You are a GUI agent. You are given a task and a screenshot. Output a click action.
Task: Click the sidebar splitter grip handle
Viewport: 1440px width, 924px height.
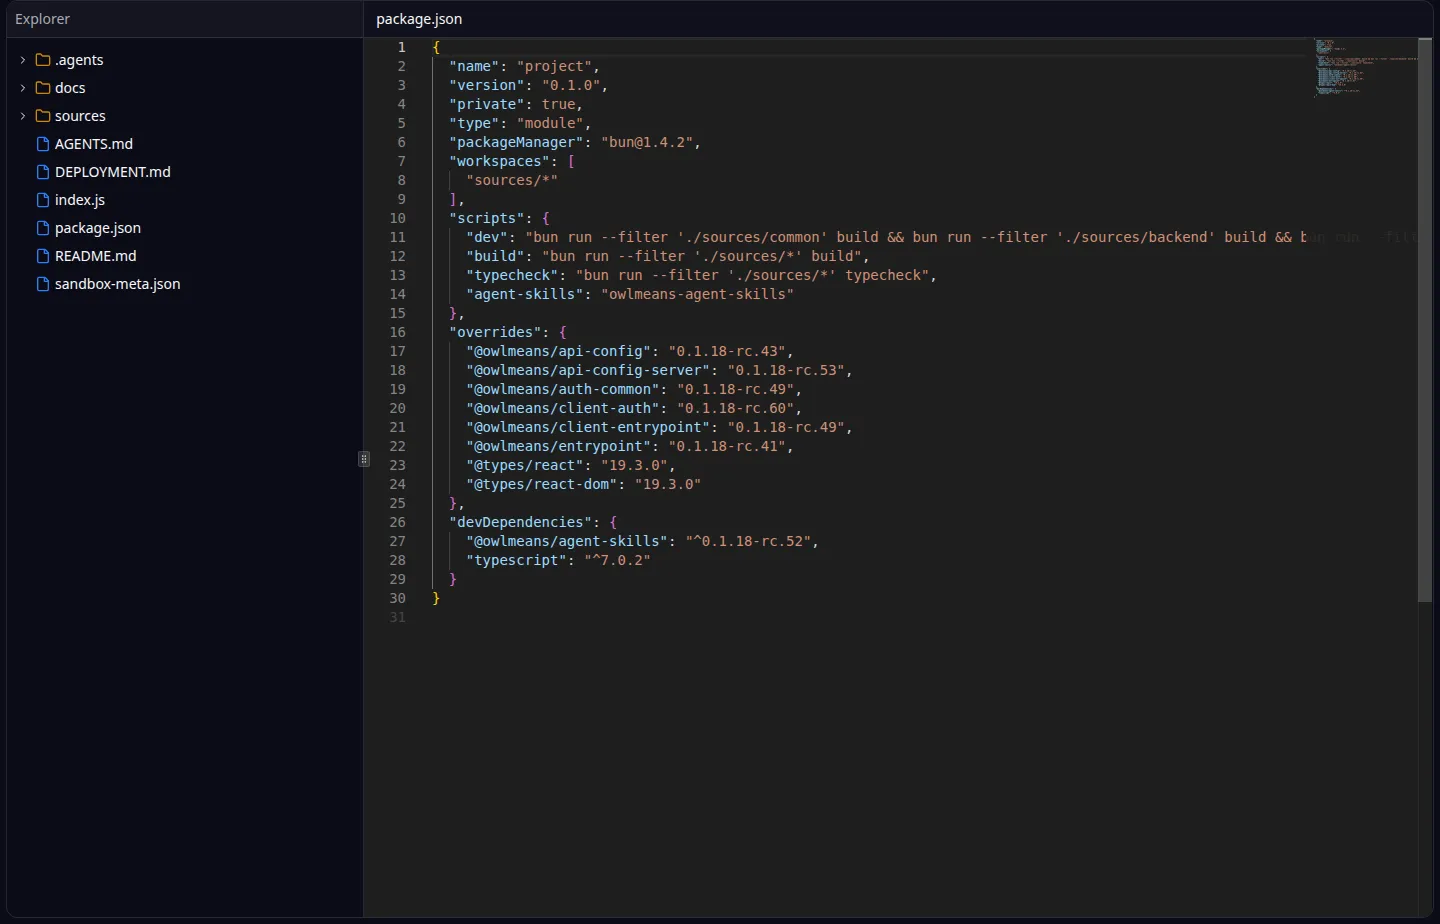pos(364,459)
